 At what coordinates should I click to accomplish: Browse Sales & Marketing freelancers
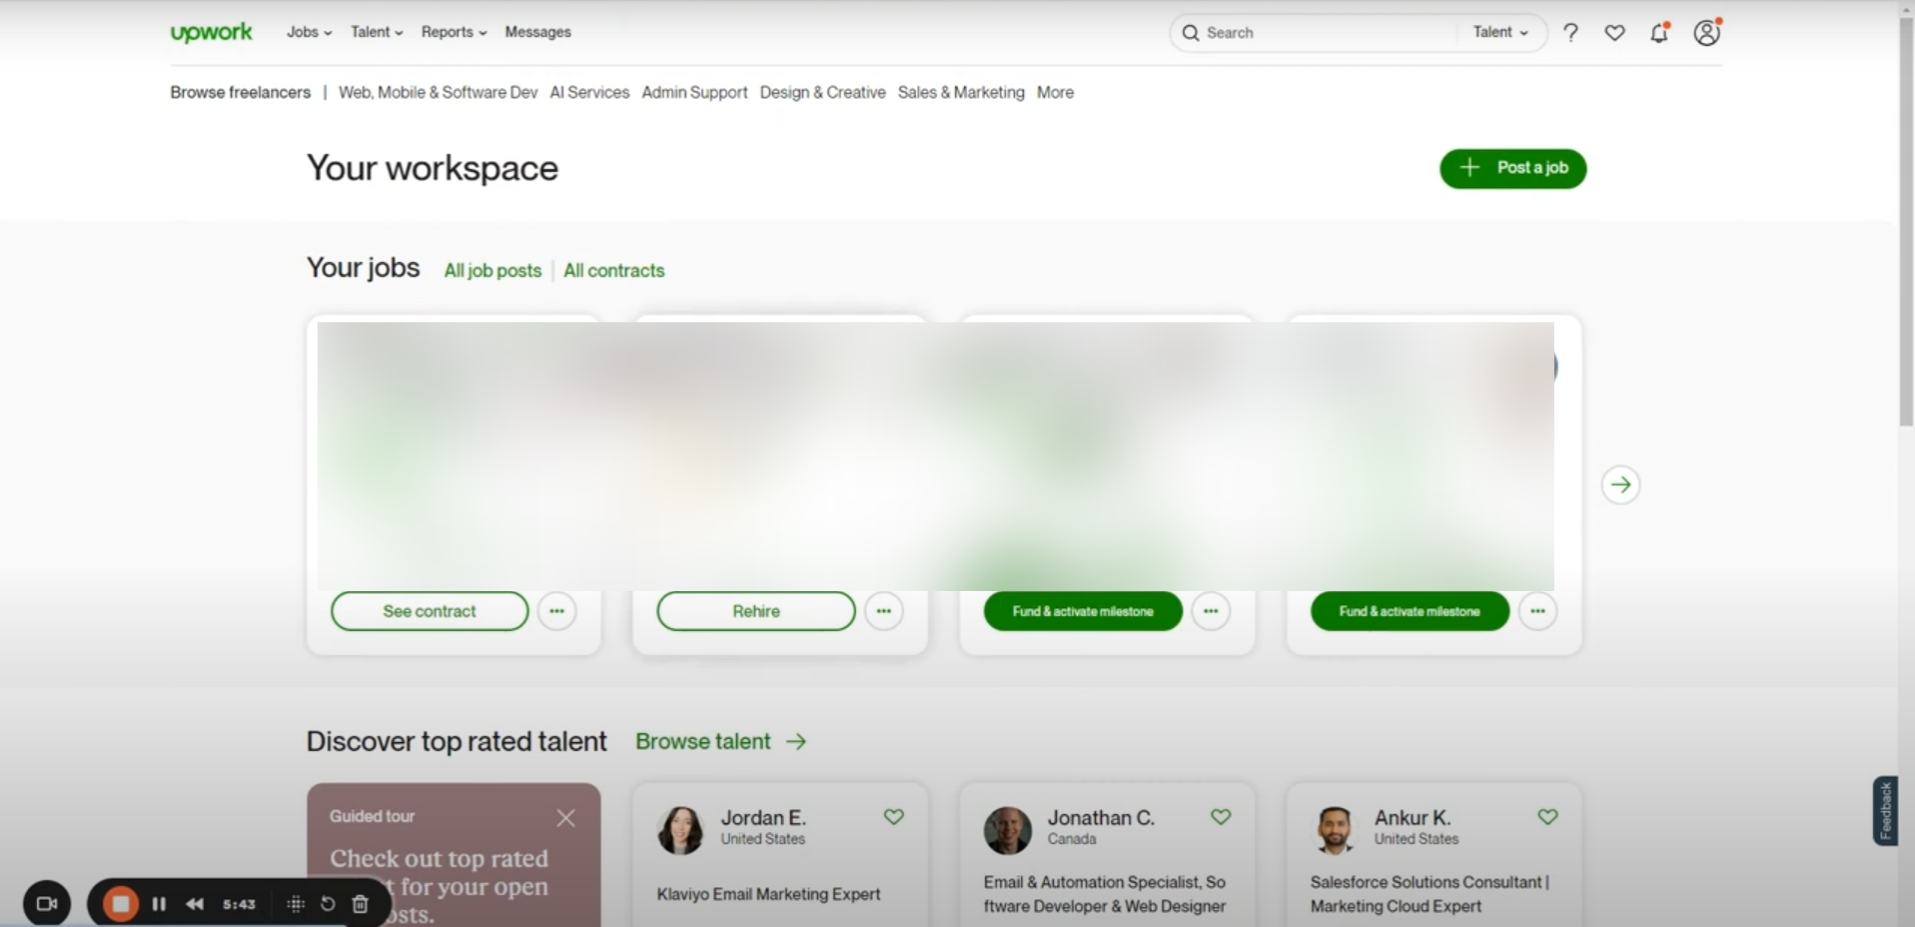(961, 92)
